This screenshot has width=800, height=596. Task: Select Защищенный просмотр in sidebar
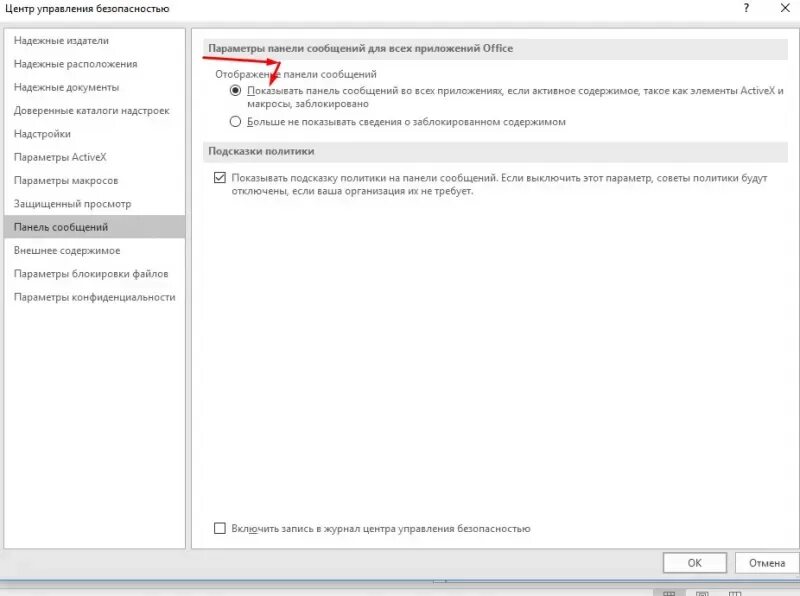pos(94,204)
